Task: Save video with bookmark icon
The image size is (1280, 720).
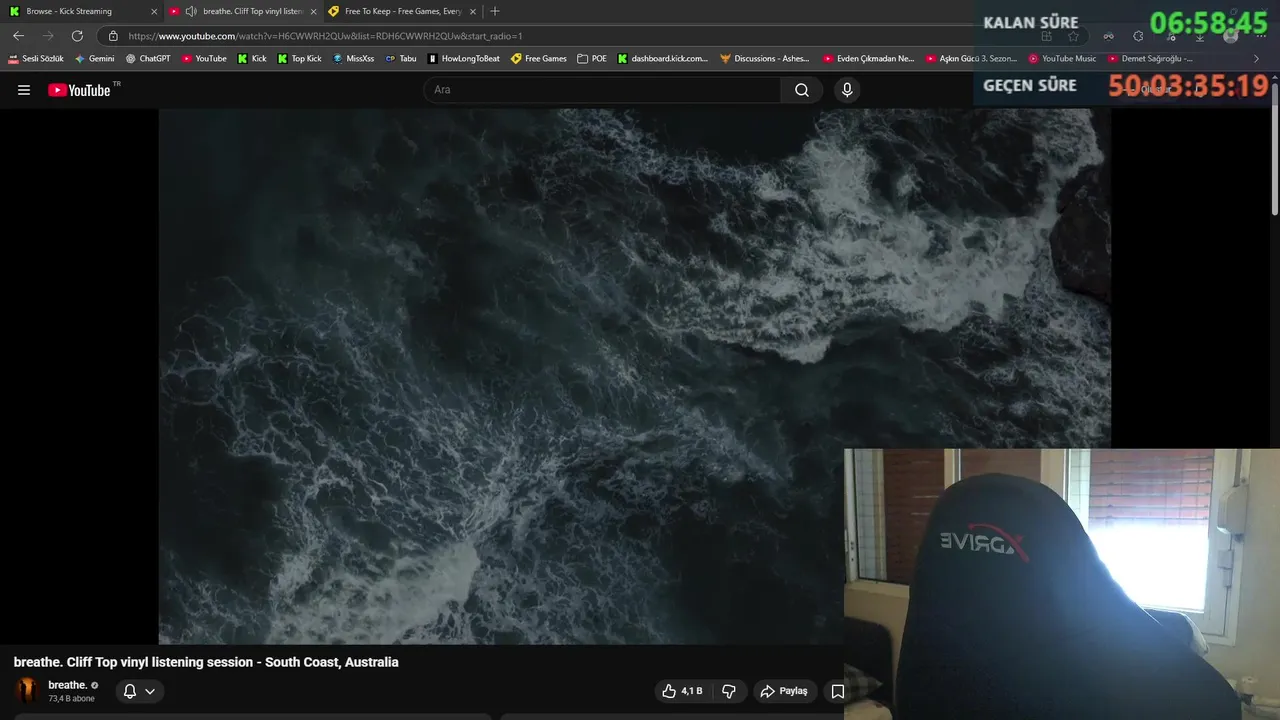Action: click(x=838, y=691)
